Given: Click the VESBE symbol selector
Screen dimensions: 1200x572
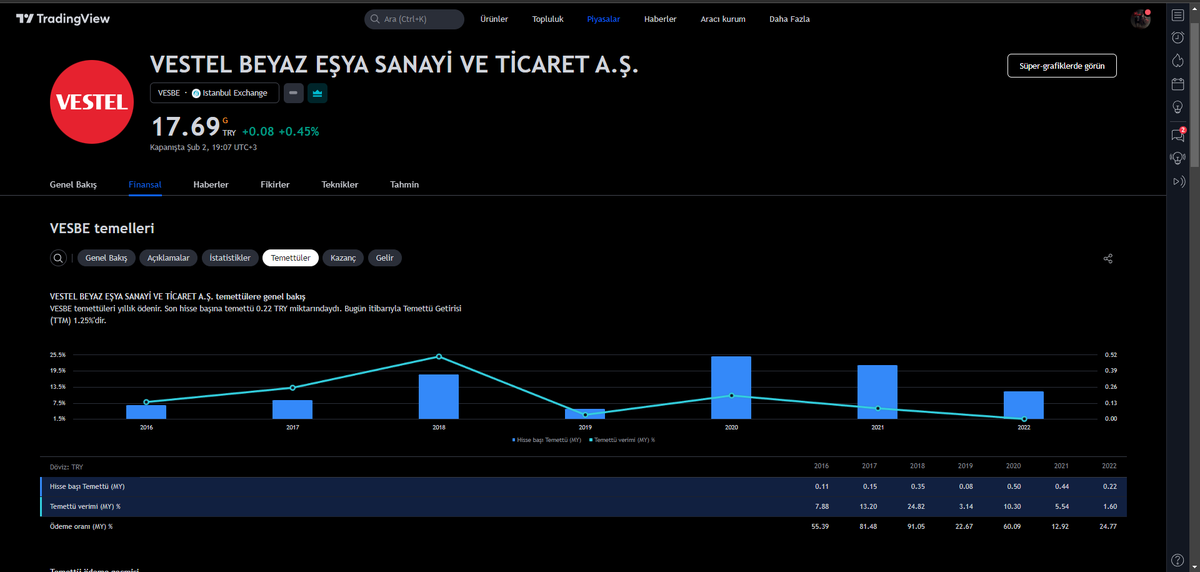Looking at the screenshot, I should point(213,93).
